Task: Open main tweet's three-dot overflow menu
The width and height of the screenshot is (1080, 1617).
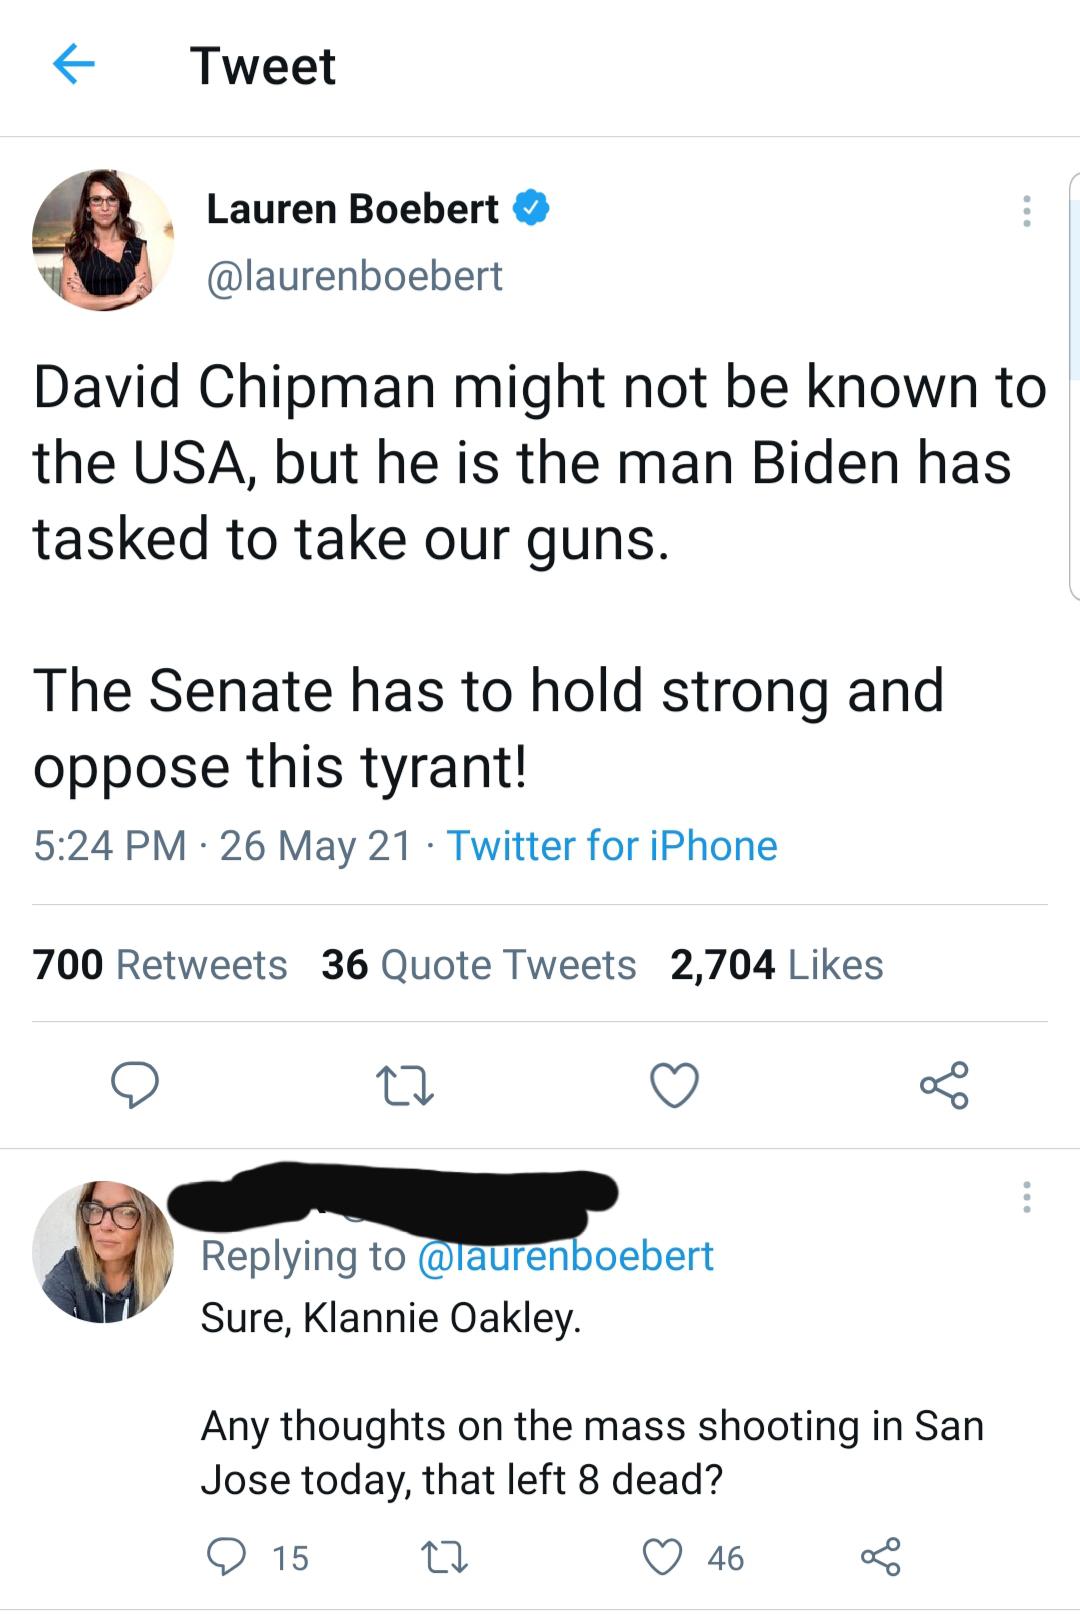Action: point(1026,210)
